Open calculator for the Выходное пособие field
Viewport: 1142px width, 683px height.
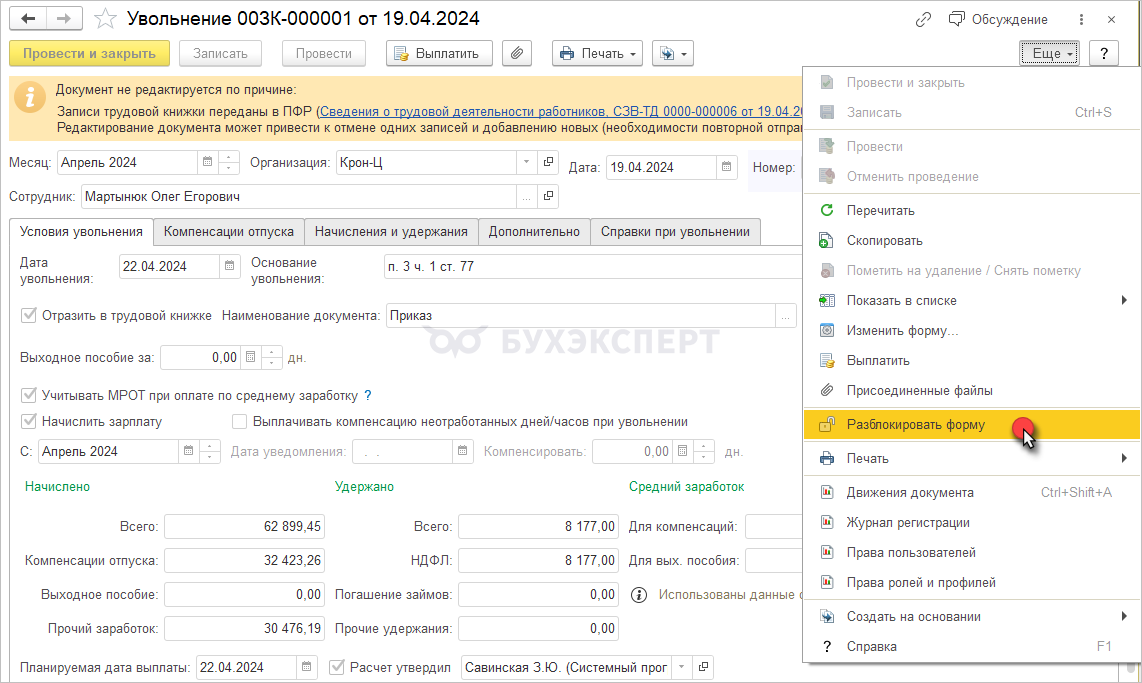click(x=250, y=357)
